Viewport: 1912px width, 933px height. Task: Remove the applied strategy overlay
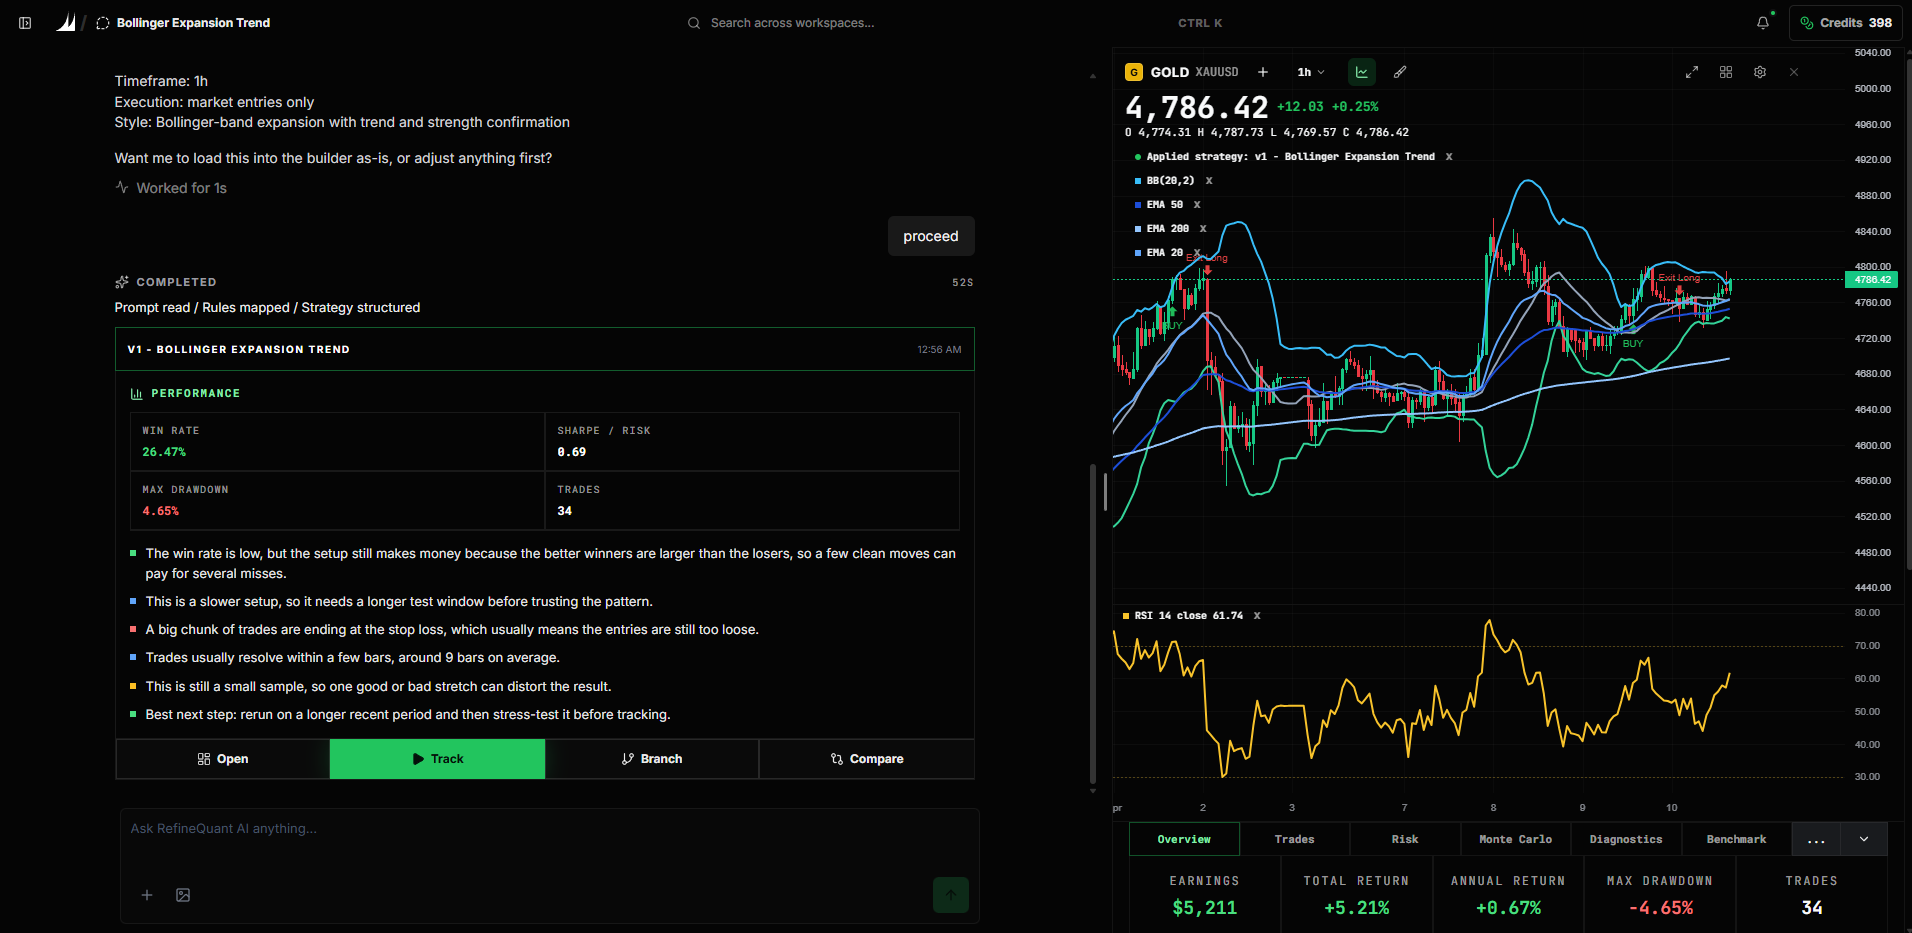tap(1449, 157)
